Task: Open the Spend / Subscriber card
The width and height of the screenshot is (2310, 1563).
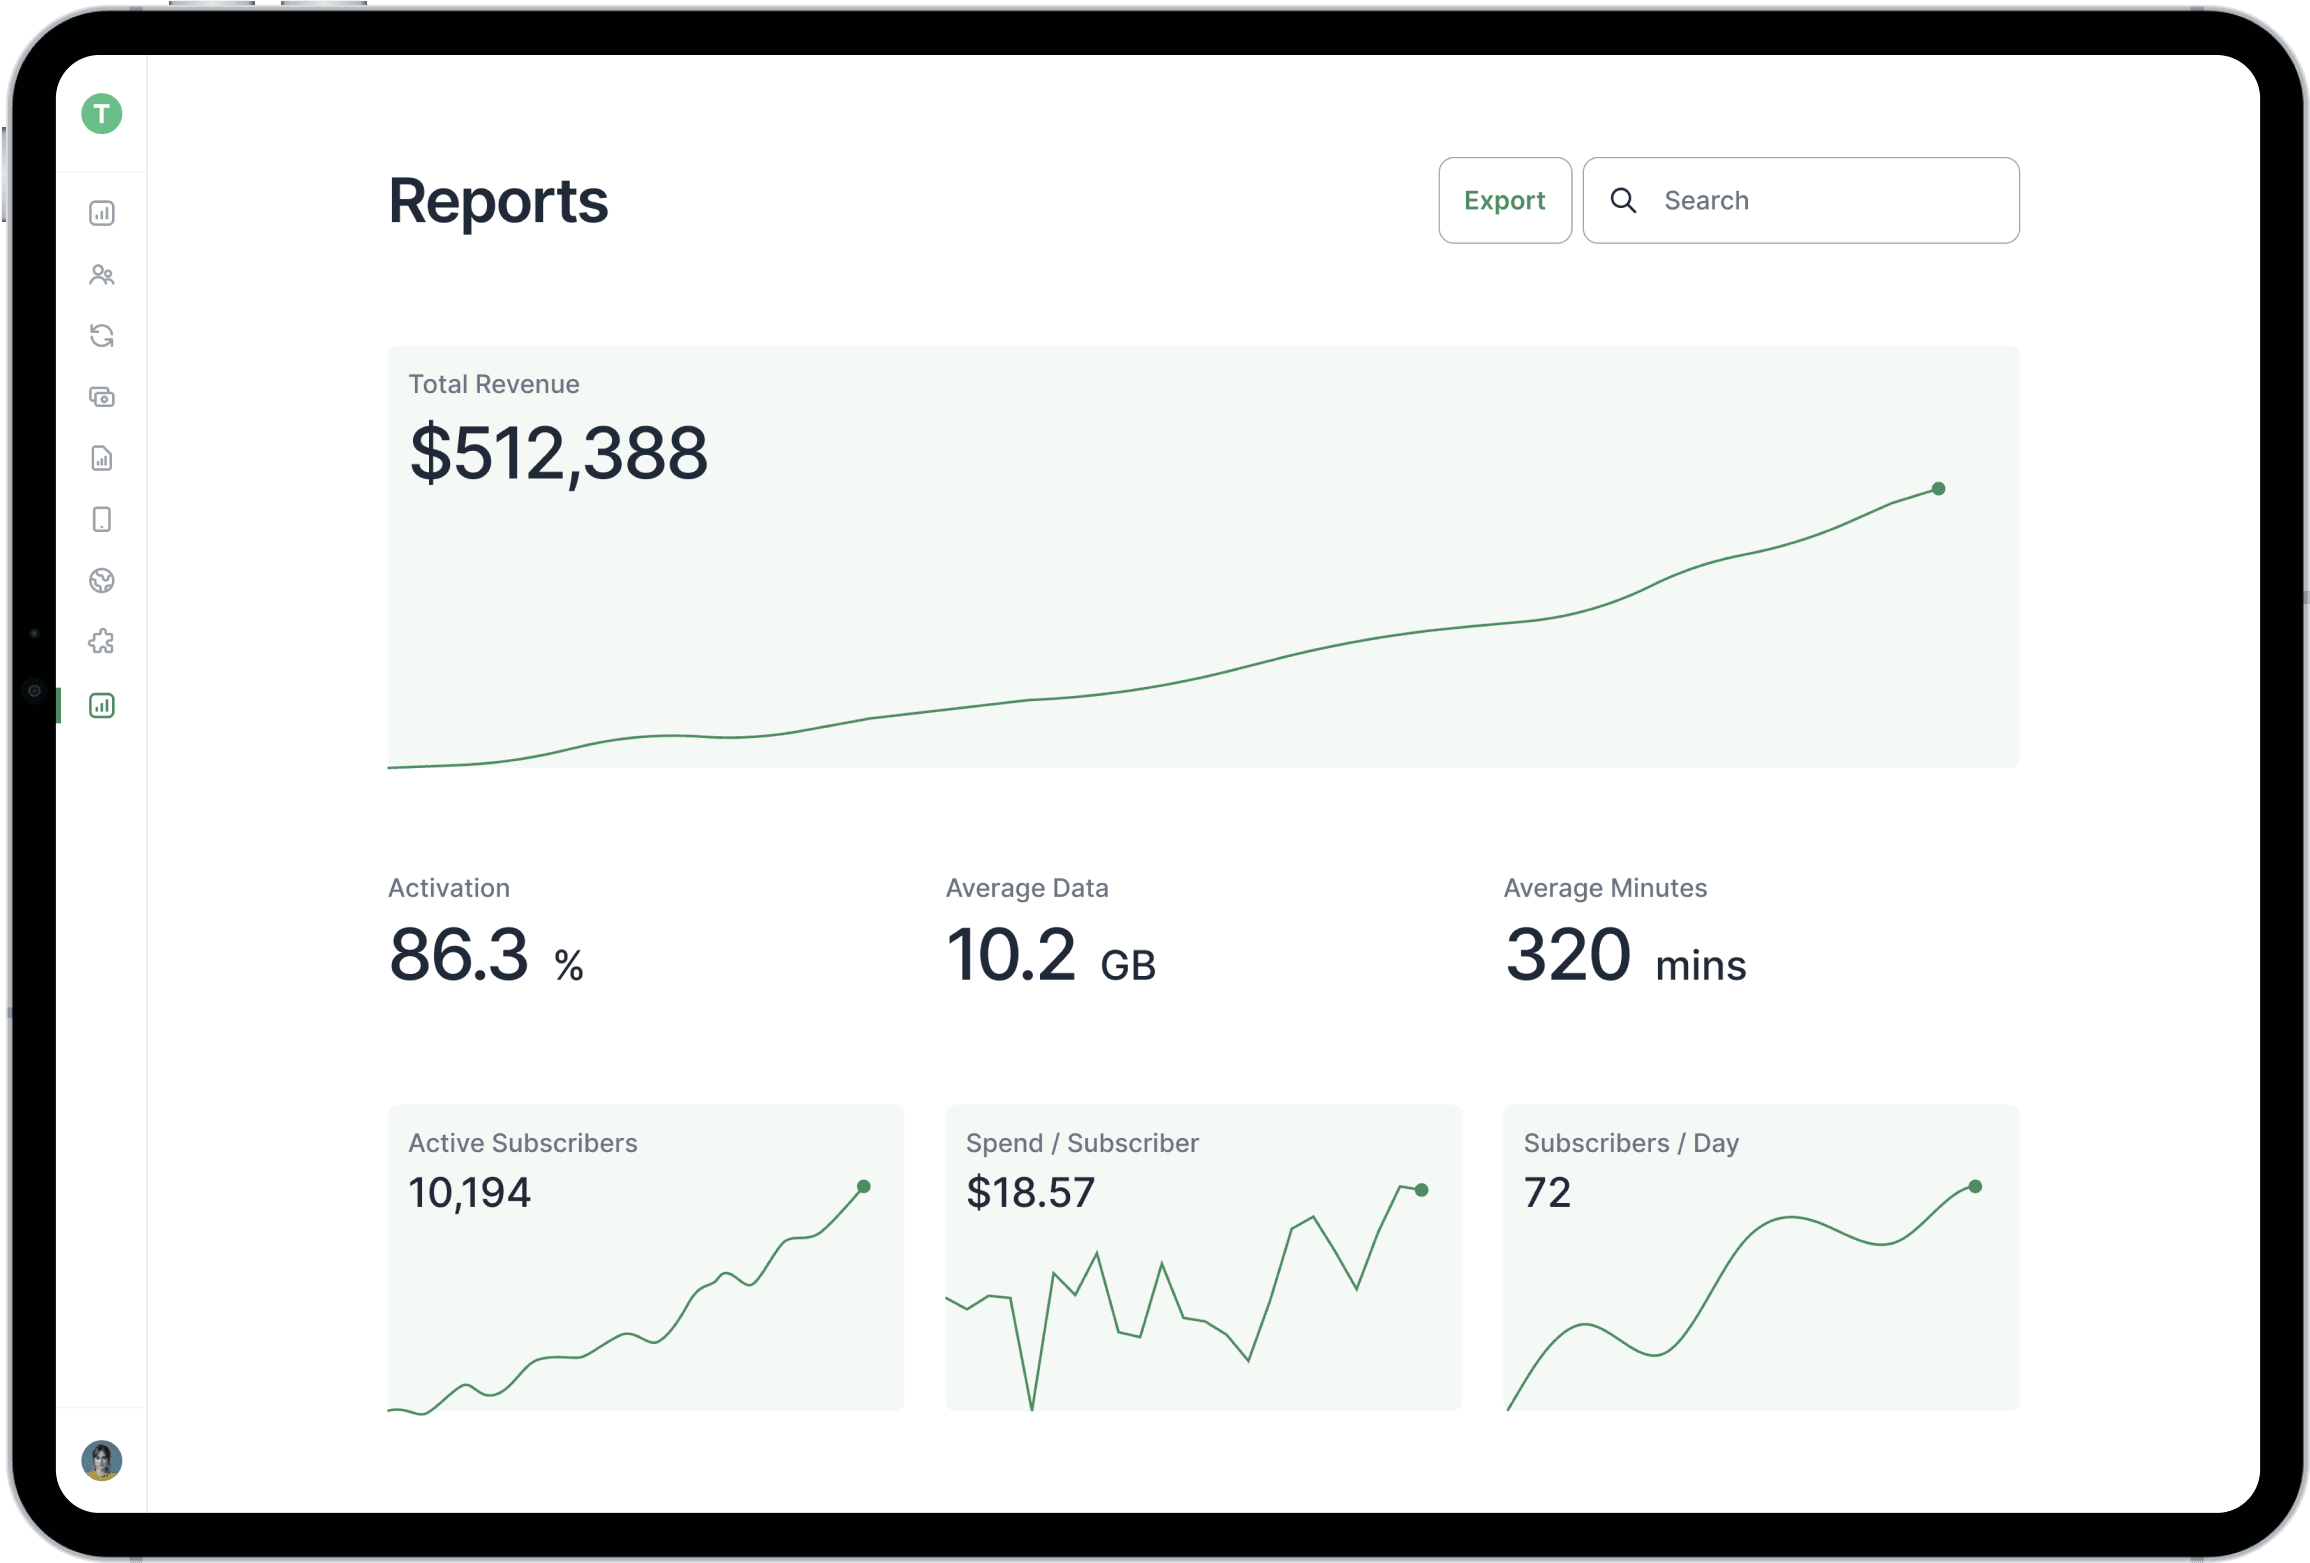Action: 1203,1257
